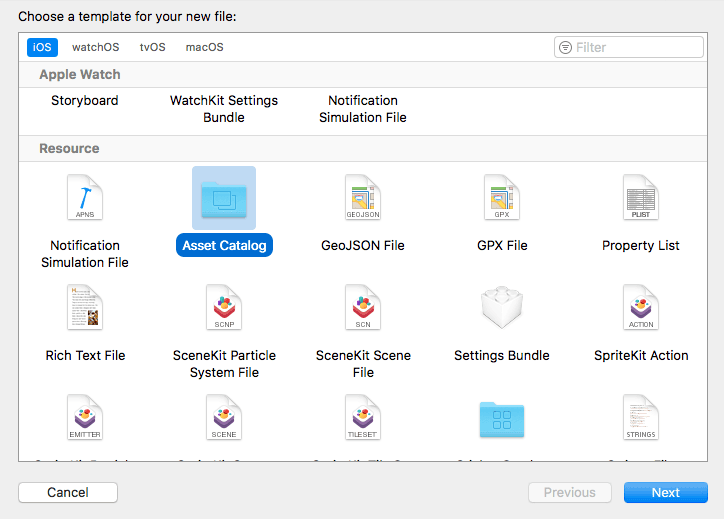Screen dimensions: 724x519
Task: Click the EMITTER file template icon
Action: [85, 418]
